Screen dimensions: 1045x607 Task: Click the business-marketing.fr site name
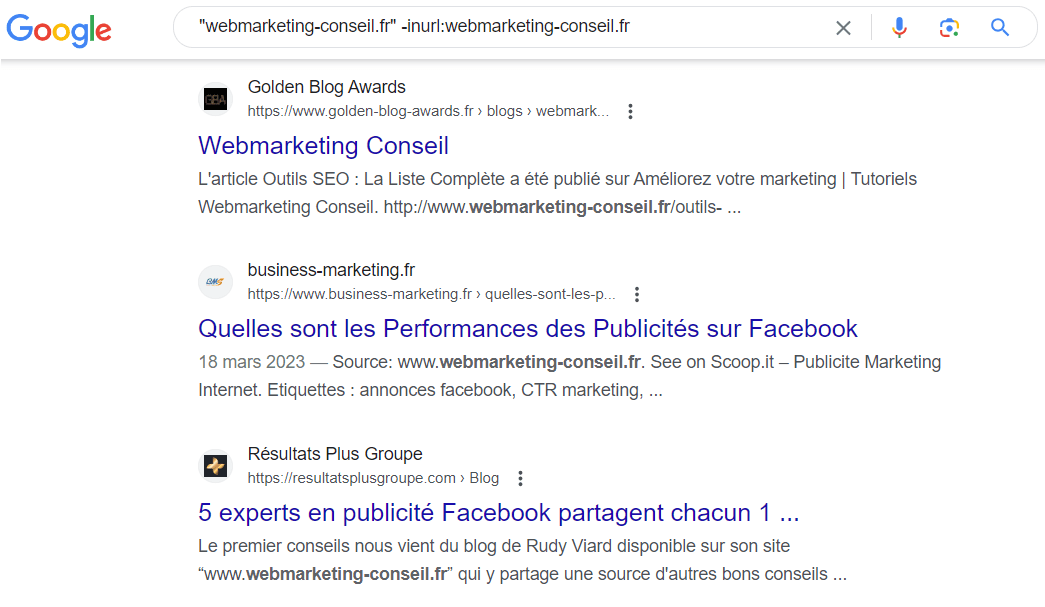[x=331, y=270]
